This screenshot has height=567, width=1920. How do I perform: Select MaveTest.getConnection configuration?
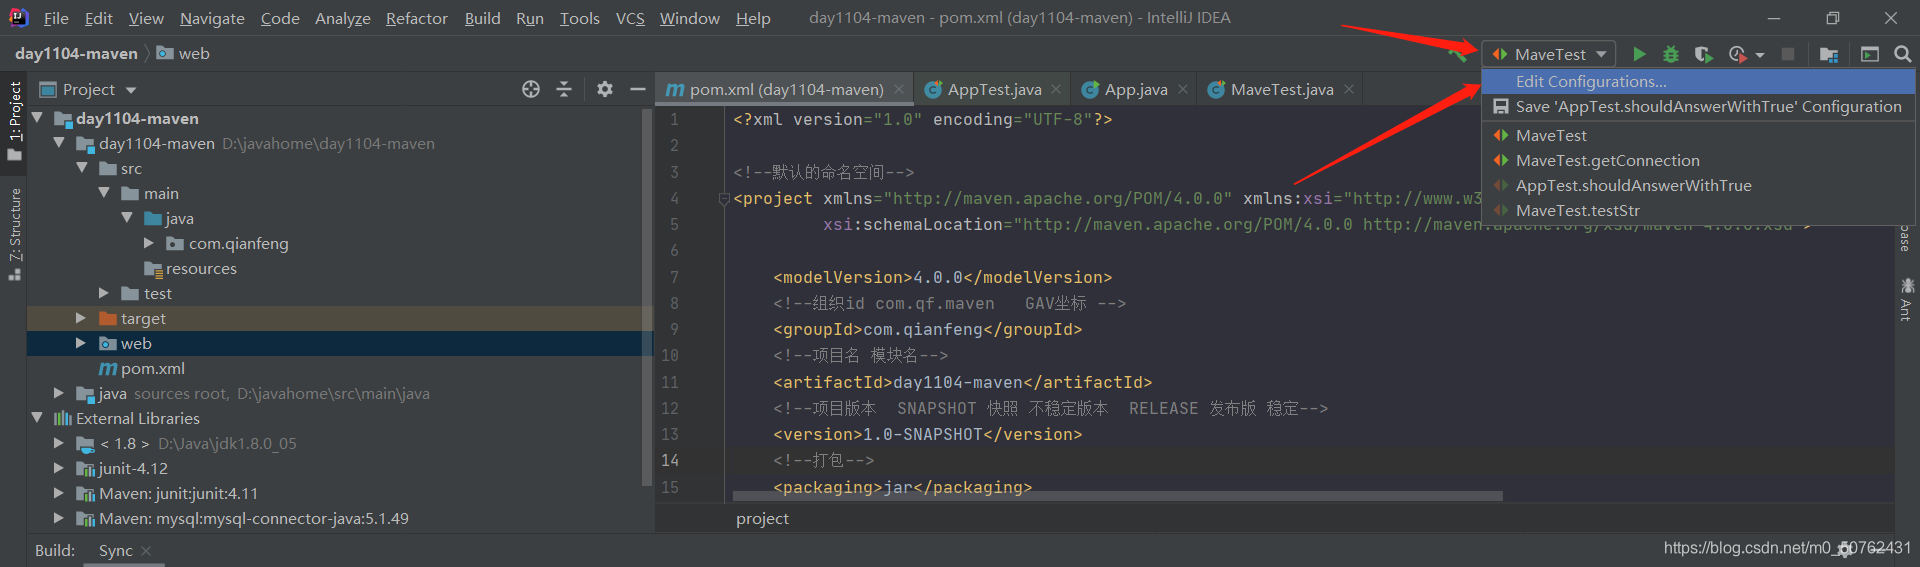1698,161
